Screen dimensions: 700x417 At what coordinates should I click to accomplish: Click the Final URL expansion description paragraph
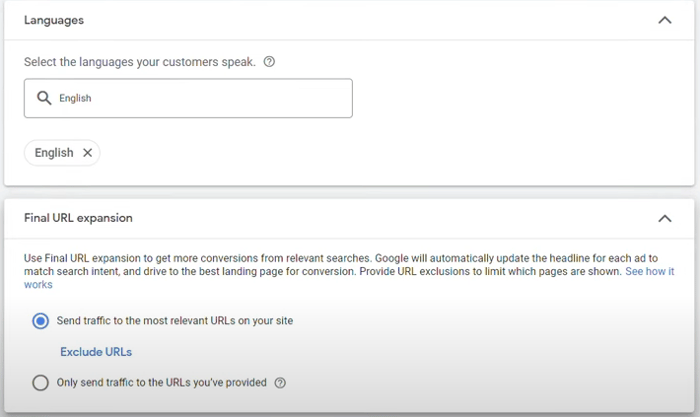(x=349, y=271)
